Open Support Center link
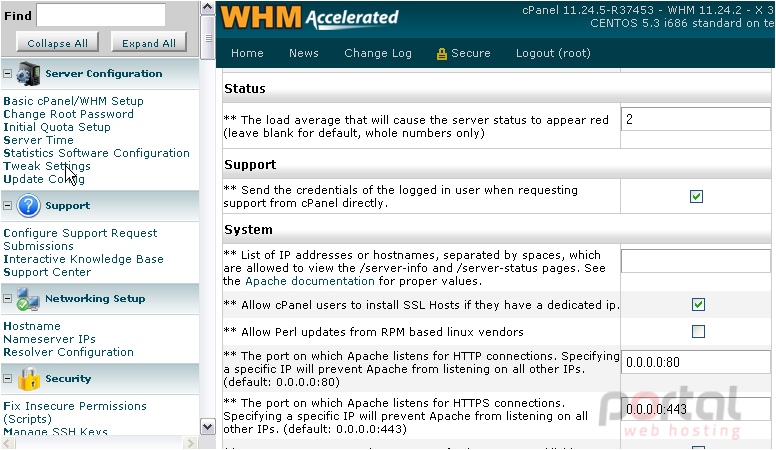 (x=47, y=272)
